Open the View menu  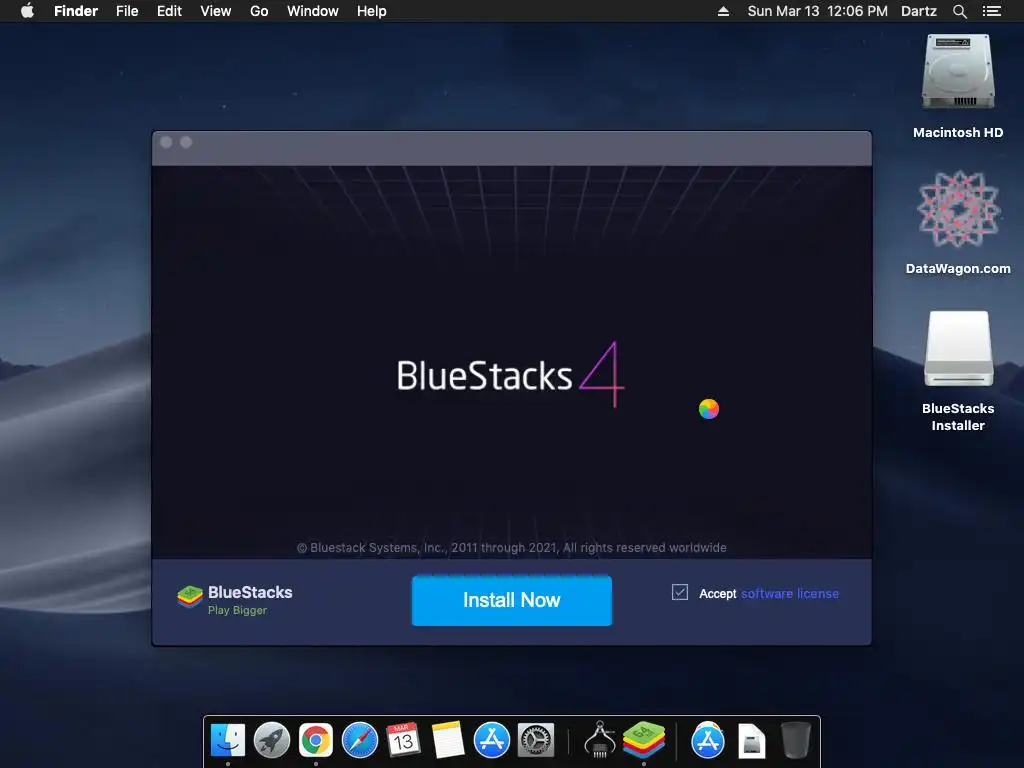point(216,11)
